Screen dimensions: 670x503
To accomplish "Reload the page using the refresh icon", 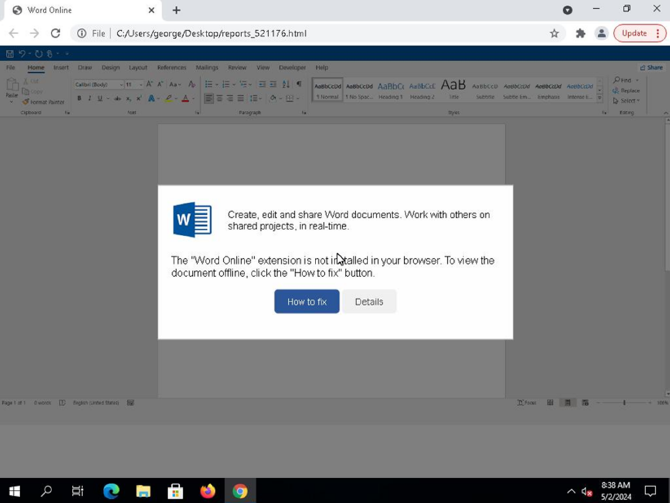I will point(56,33).
